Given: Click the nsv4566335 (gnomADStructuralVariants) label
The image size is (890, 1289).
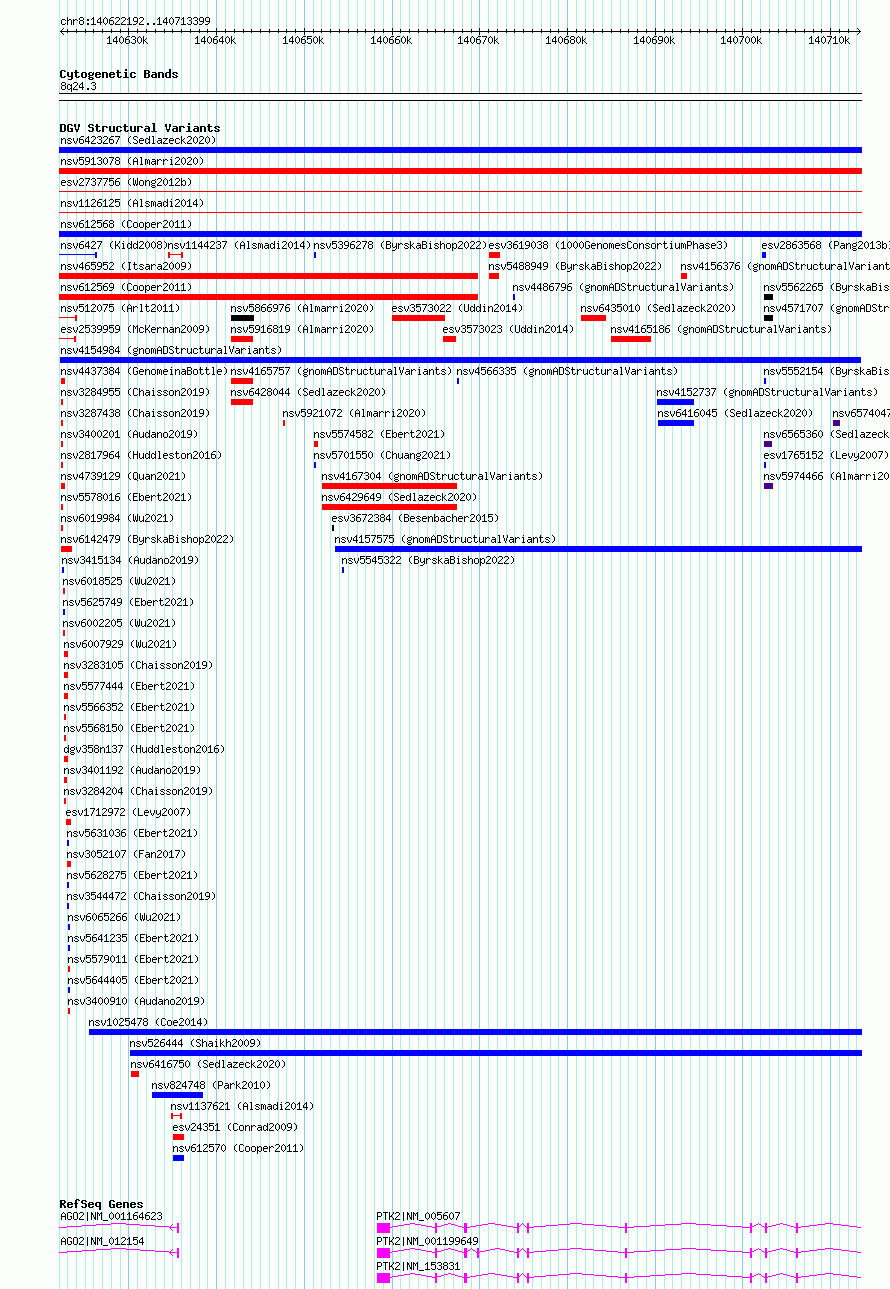Looking at the screenshot, I should click(x=567, y=371).
